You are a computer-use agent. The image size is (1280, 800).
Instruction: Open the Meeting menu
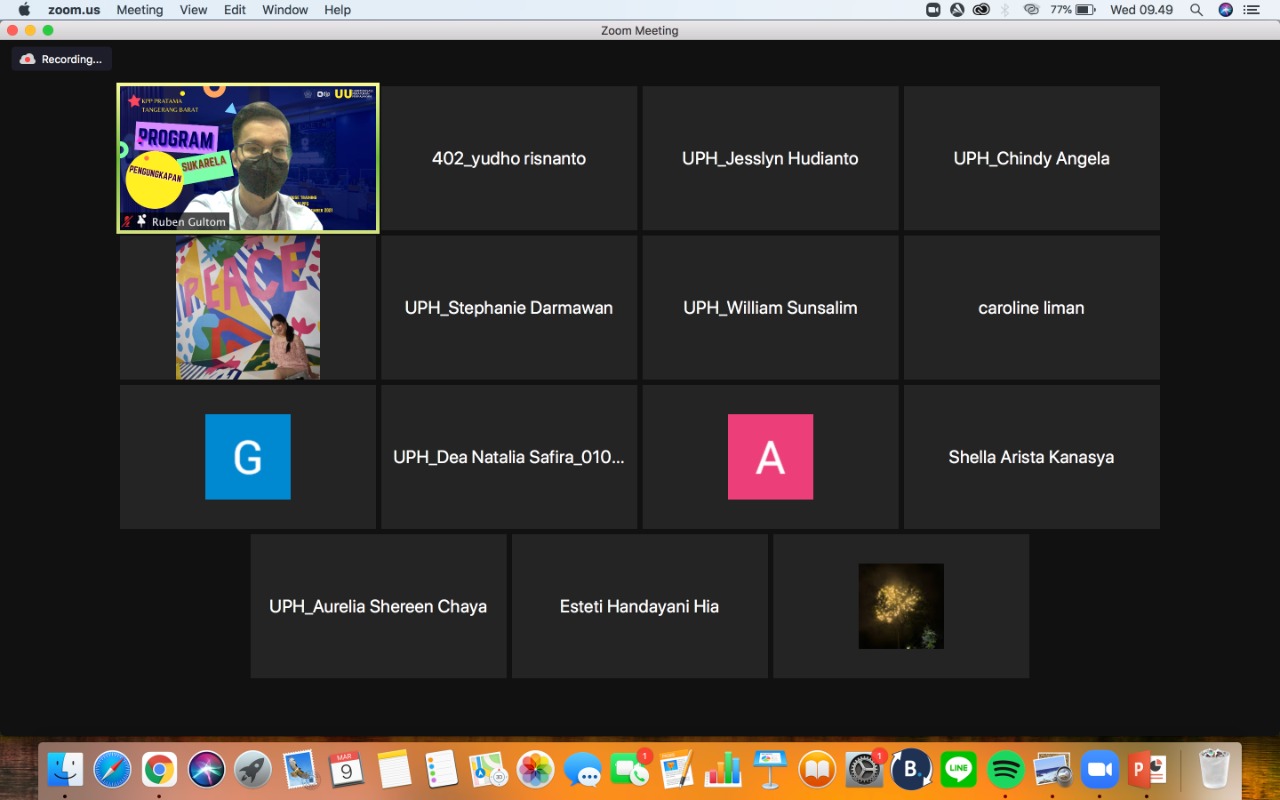coord(139,10)
